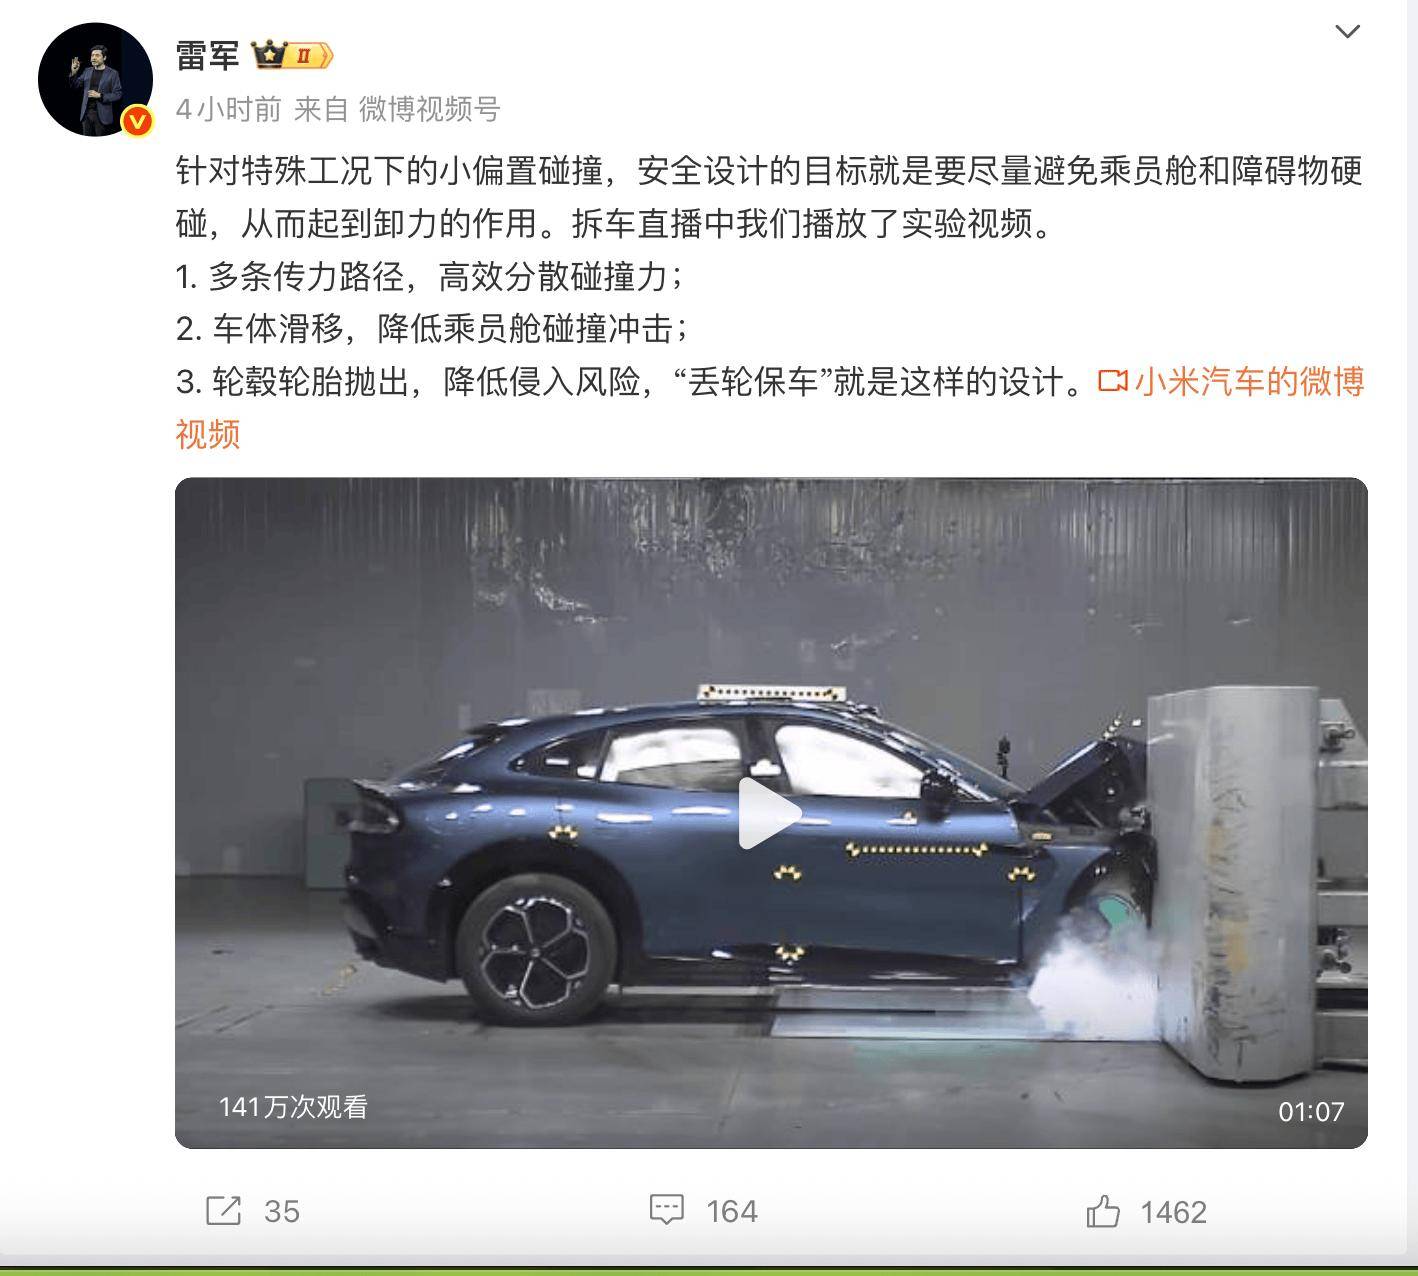Click the 01:07 video duration label

coord(1311,1111)
